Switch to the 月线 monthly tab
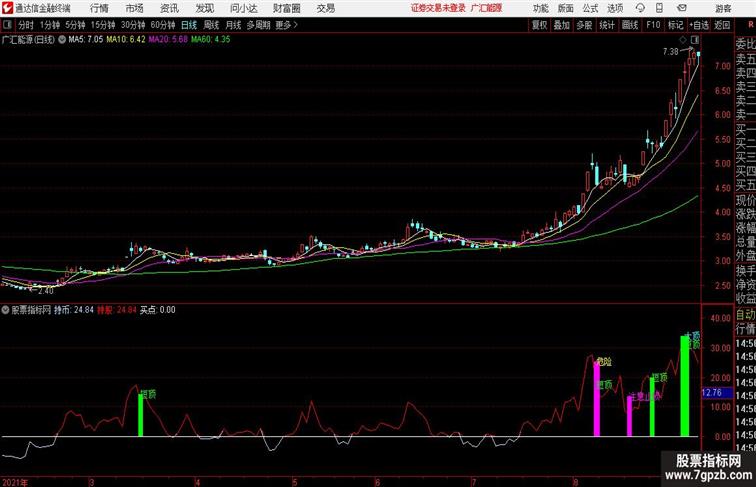756x487 pixels. pyautogui.click(x=233, y=25)
